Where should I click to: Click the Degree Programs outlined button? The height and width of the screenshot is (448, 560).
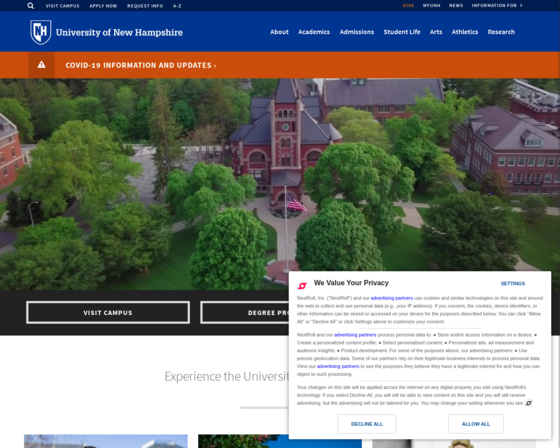pyautogui.click(x=245, y=313)
